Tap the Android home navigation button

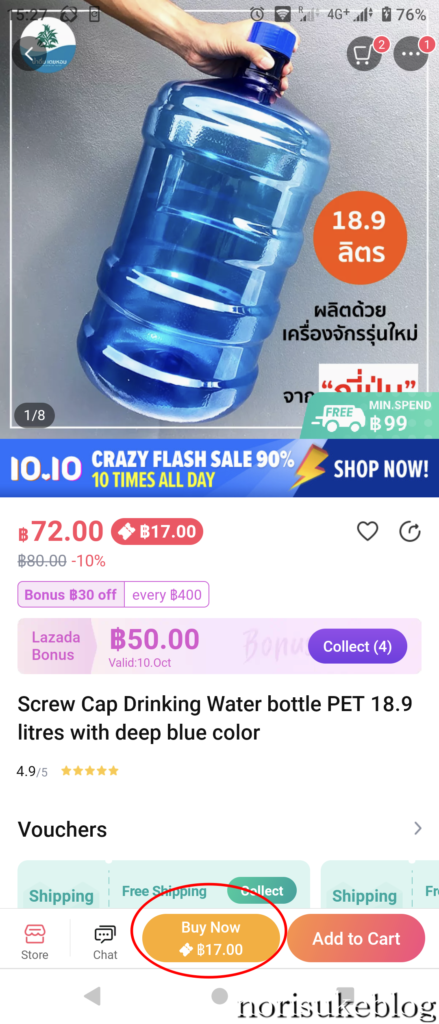(220, 995)
